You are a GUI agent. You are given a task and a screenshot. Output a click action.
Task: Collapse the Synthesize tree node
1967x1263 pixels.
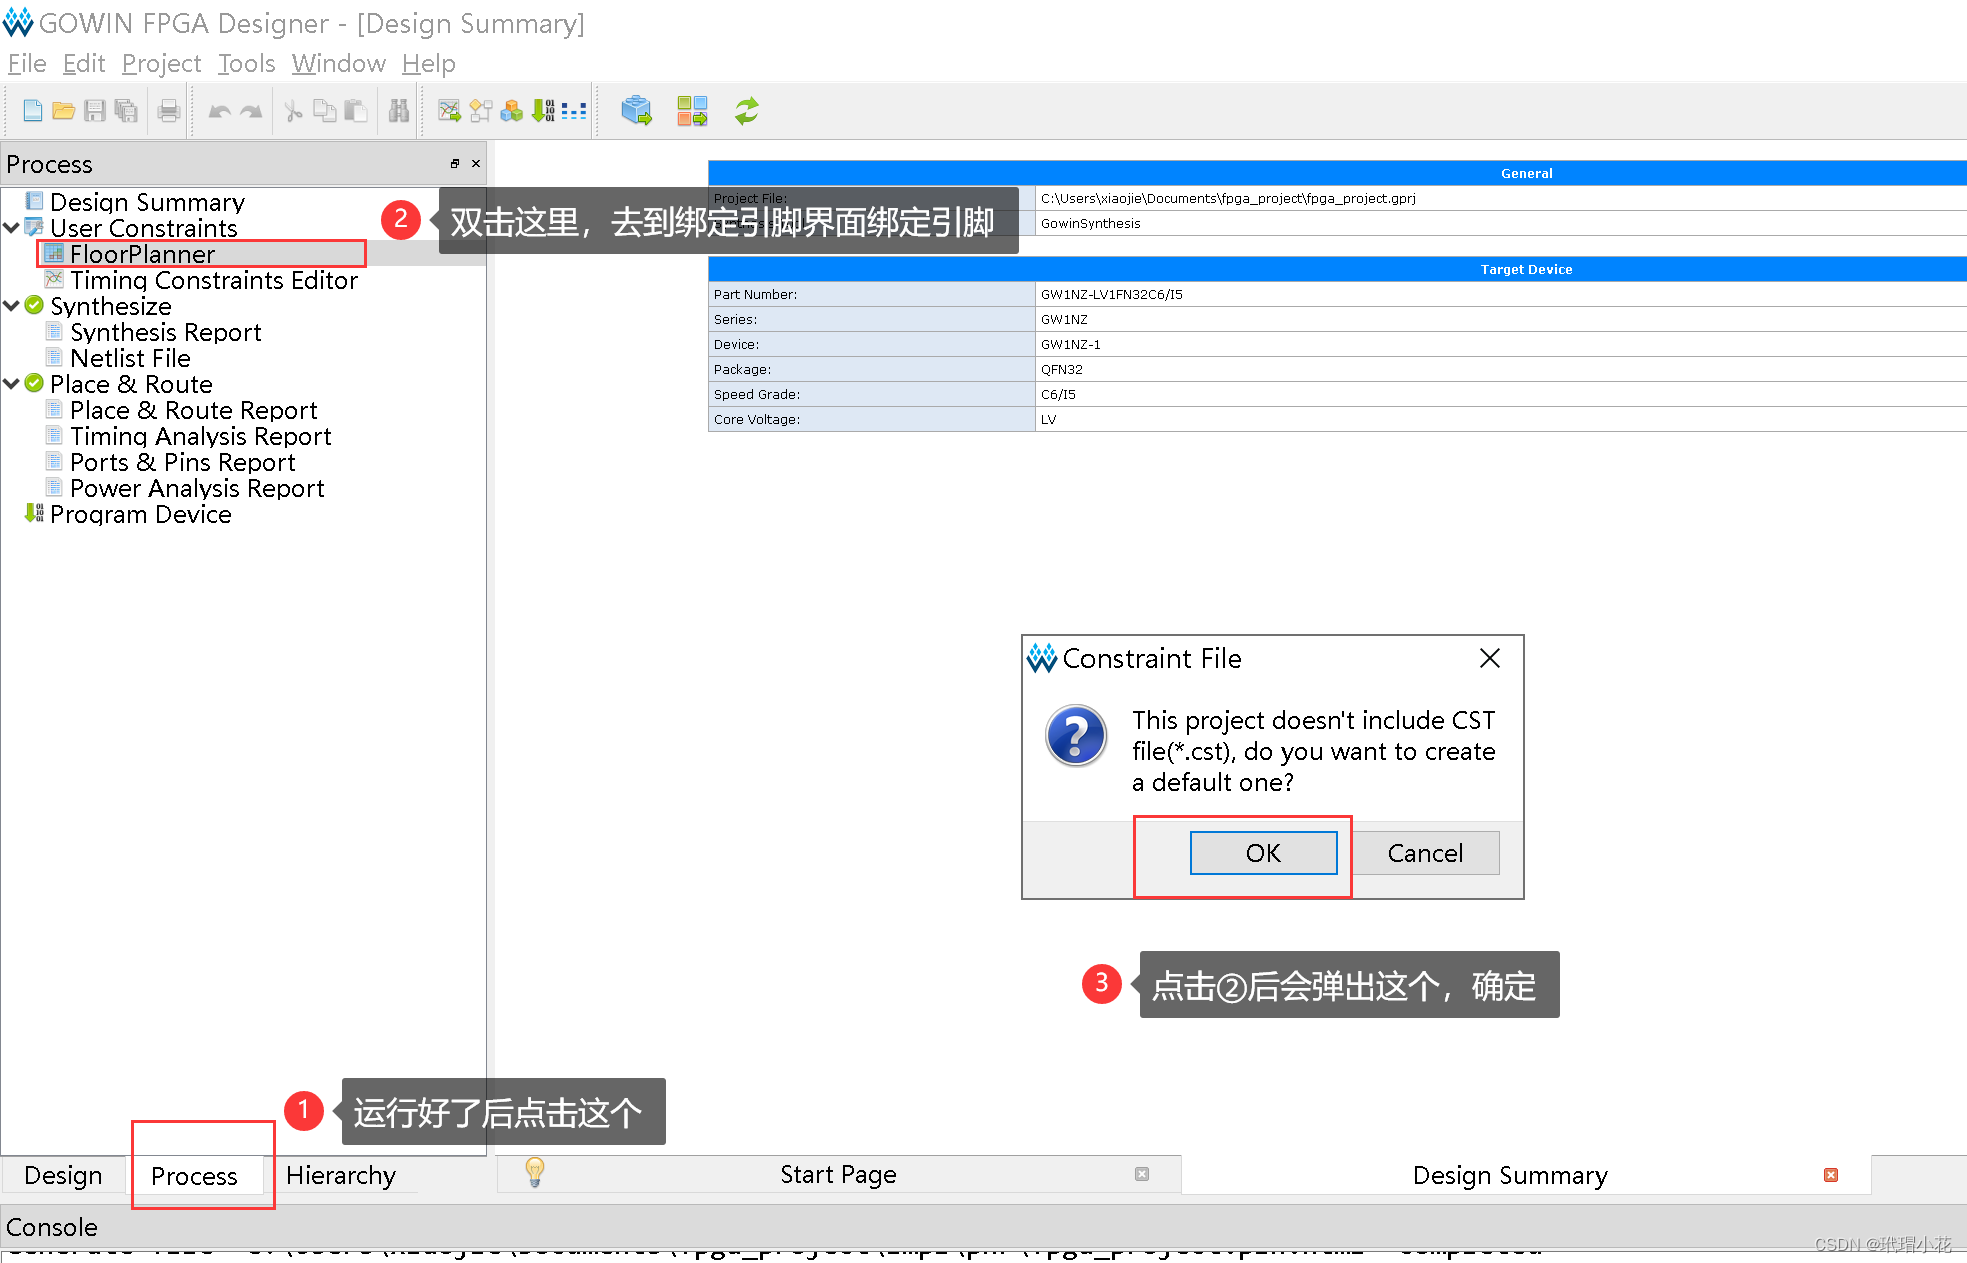(x=12, y=306)
